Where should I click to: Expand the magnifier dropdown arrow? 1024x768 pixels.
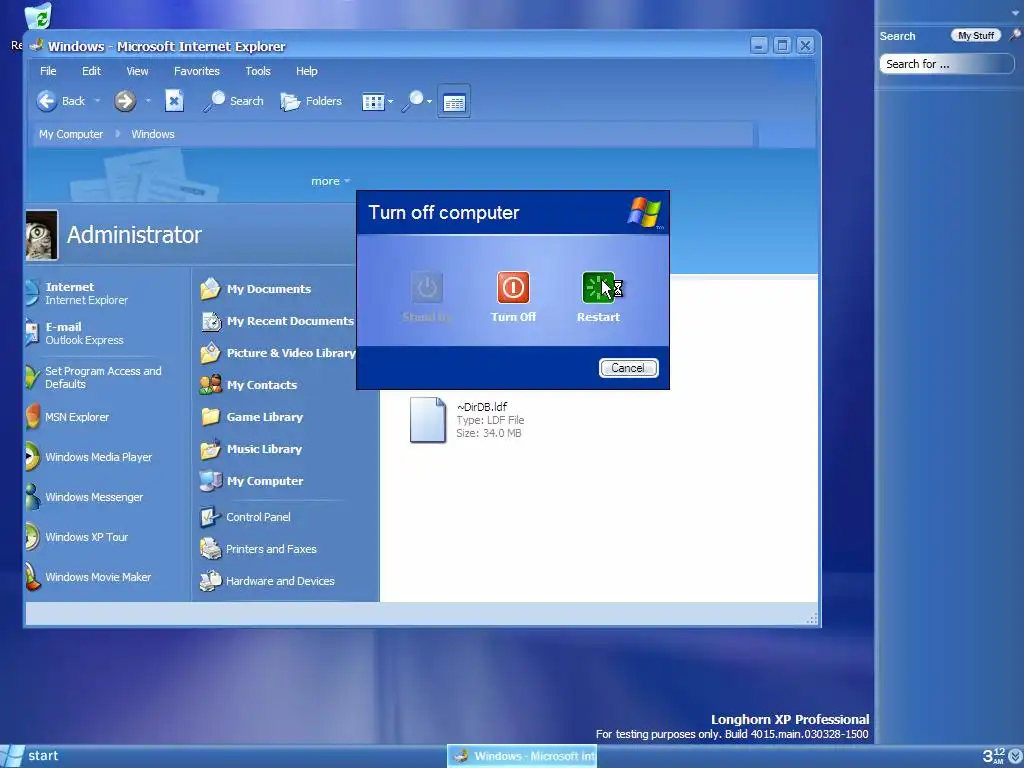429,101
